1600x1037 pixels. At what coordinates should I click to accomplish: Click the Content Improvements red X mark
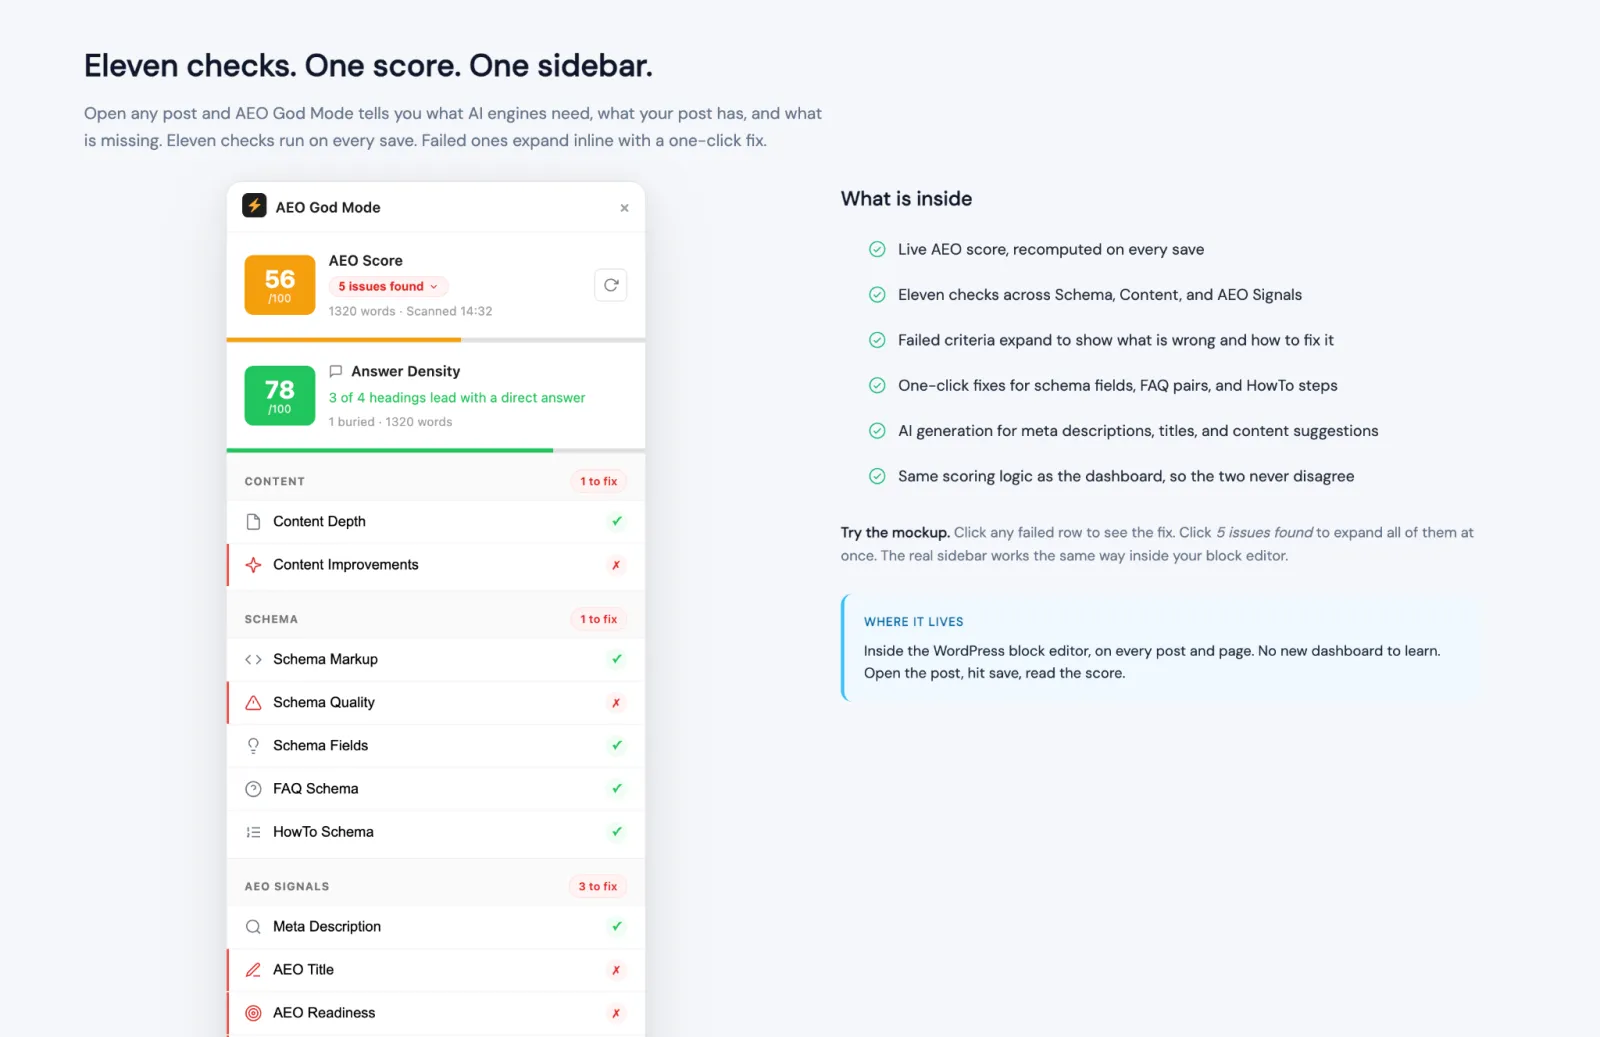[616, 565]
